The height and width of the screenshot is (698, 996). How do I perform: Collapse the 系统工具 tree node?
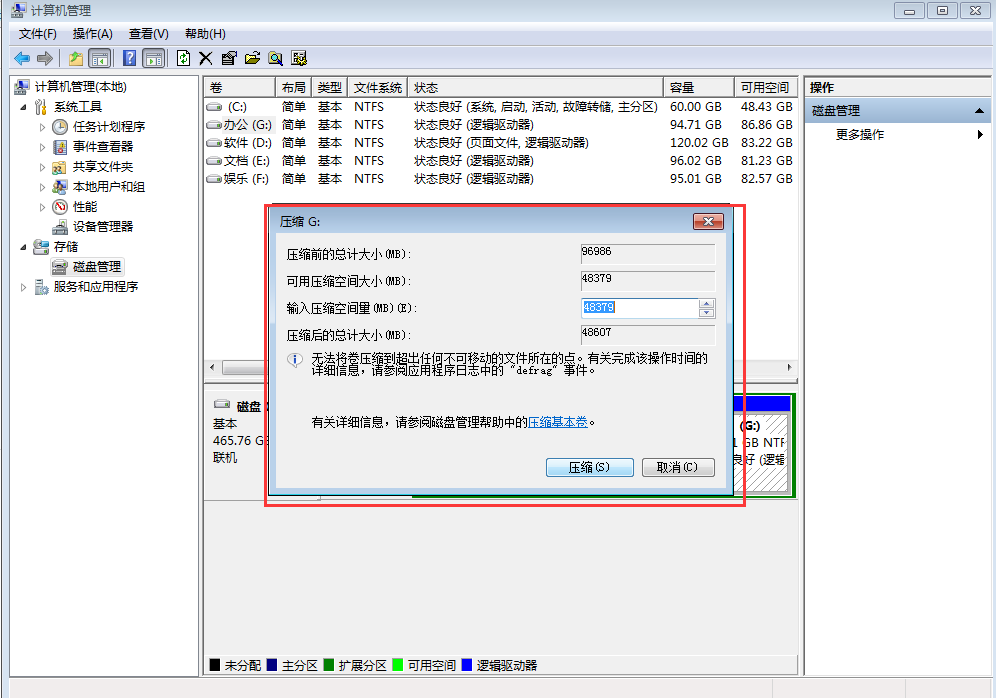pyautogui.click(x=24, y=107)
